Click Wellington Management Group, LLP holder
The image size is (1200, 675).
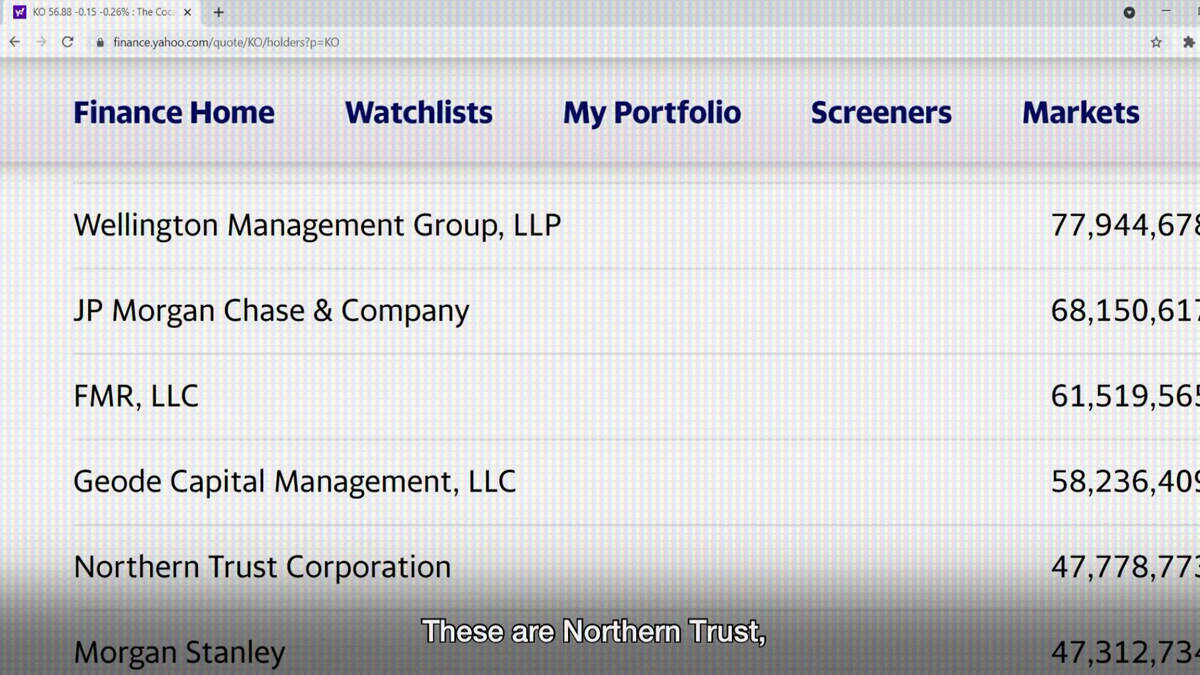click(x=317, y=225)
